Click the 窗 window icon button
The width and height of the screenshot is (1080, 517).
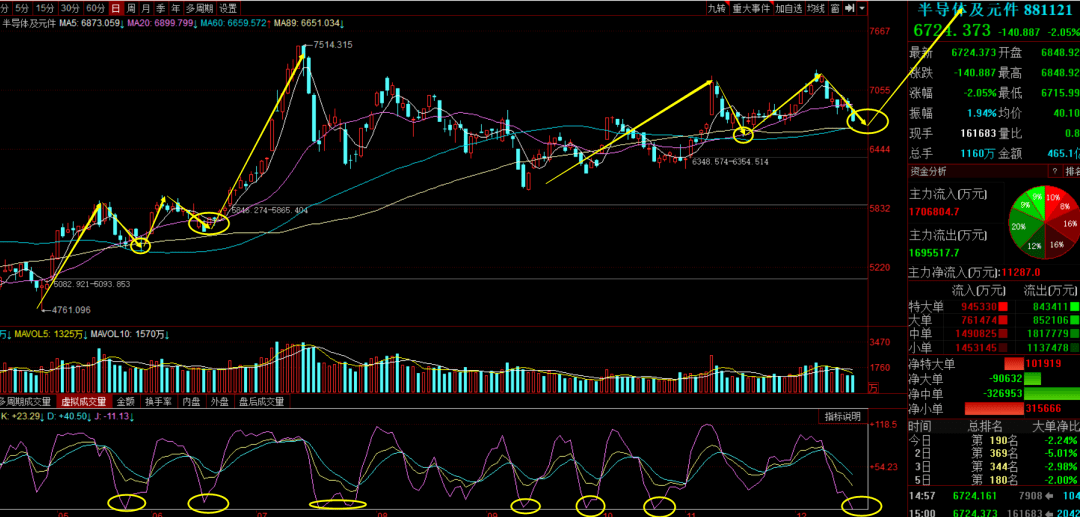pyautogui.click(x=833, y=8)
